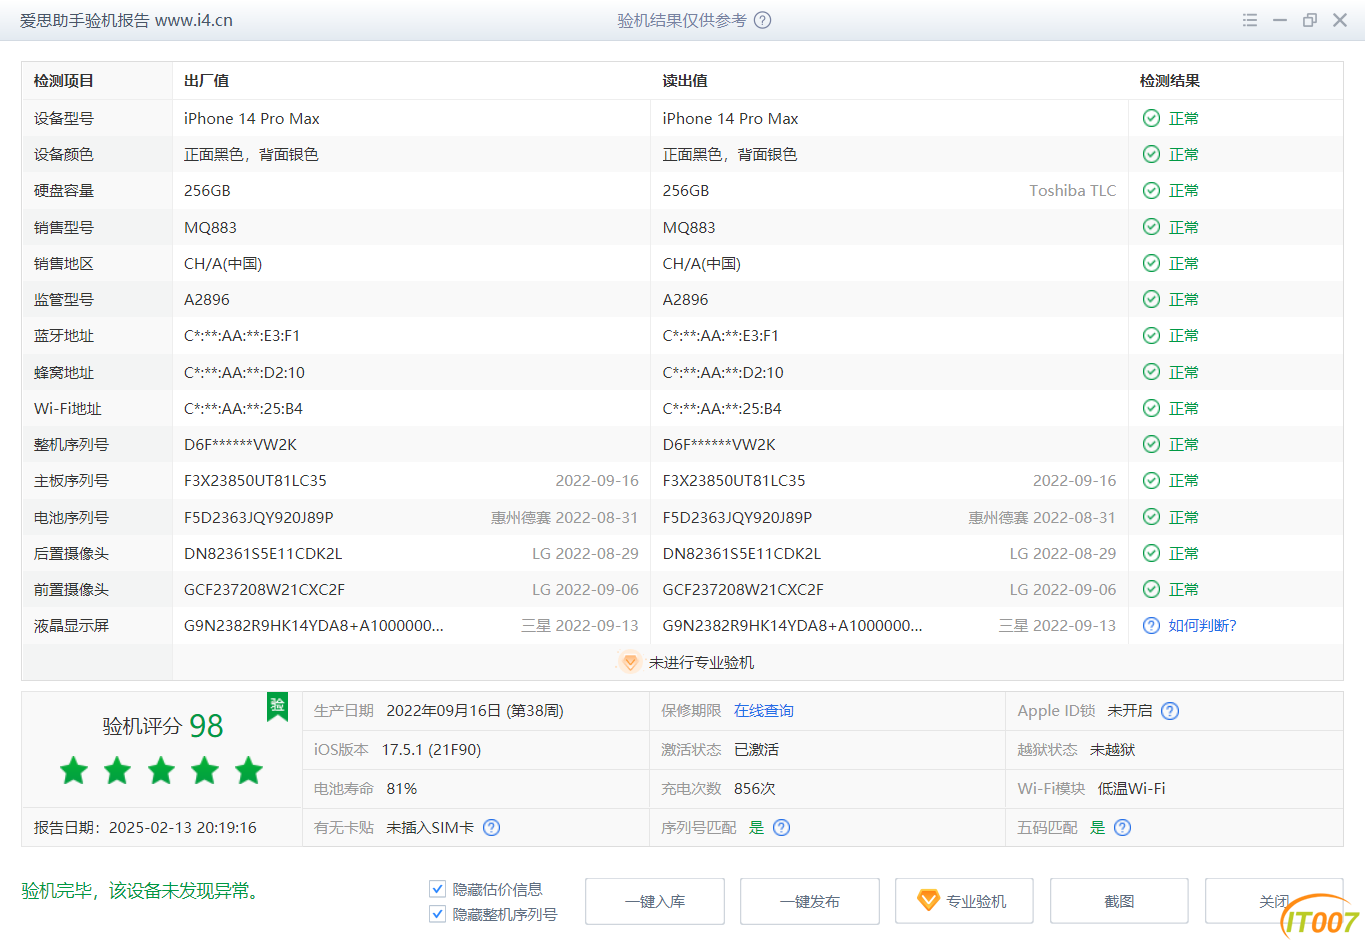
Task: Click factory front camera serial GCF237208W21CXC2F
Action: 264,589
